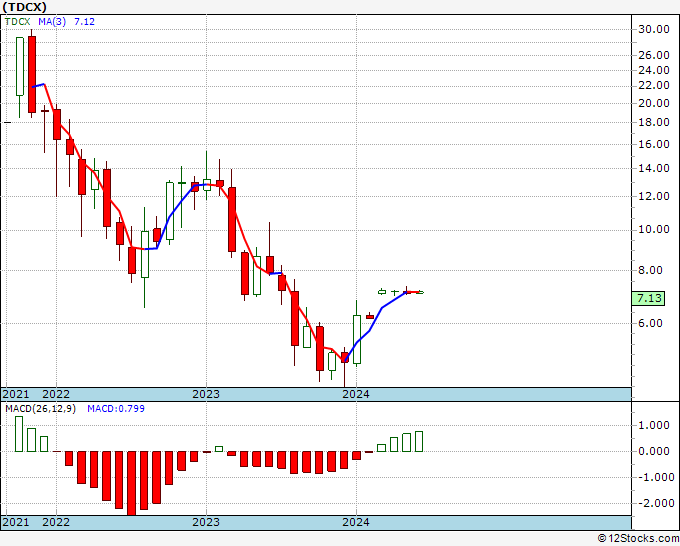680x546 pixels.
Task: Click the 20.00 price axis label
Action: 654,103
